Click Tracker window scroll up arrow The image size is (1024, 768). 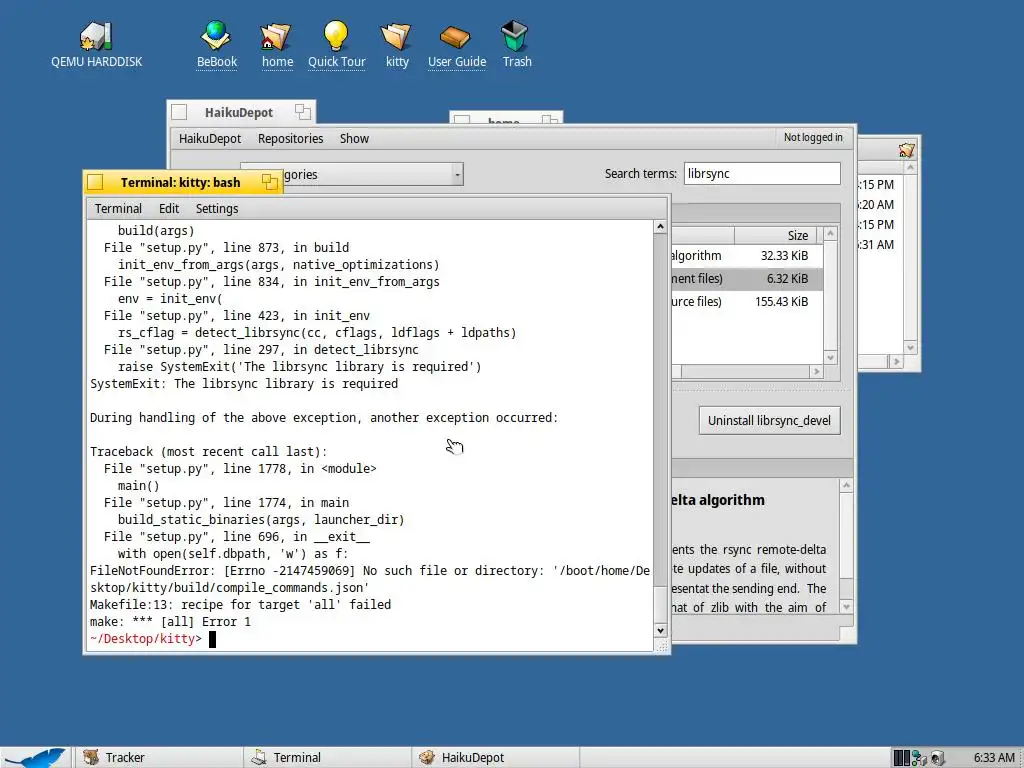pyautogui.click(x=910, y=168)
